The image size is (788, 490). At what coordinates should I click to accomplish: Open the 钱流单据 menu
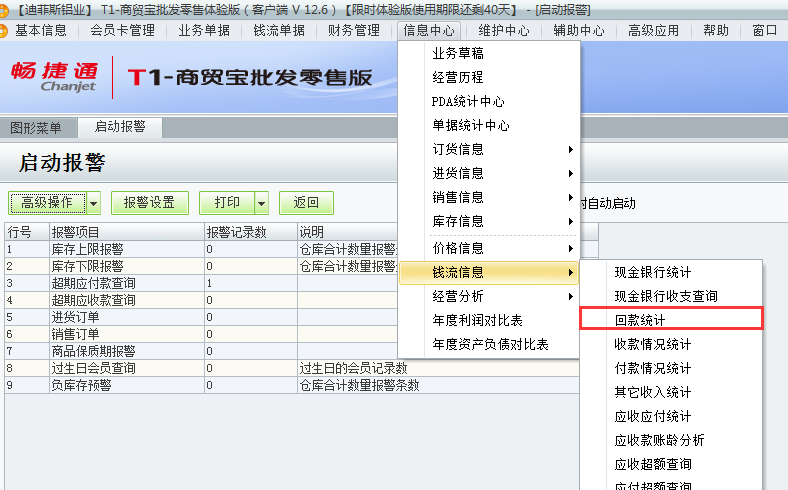pos(279,31)
